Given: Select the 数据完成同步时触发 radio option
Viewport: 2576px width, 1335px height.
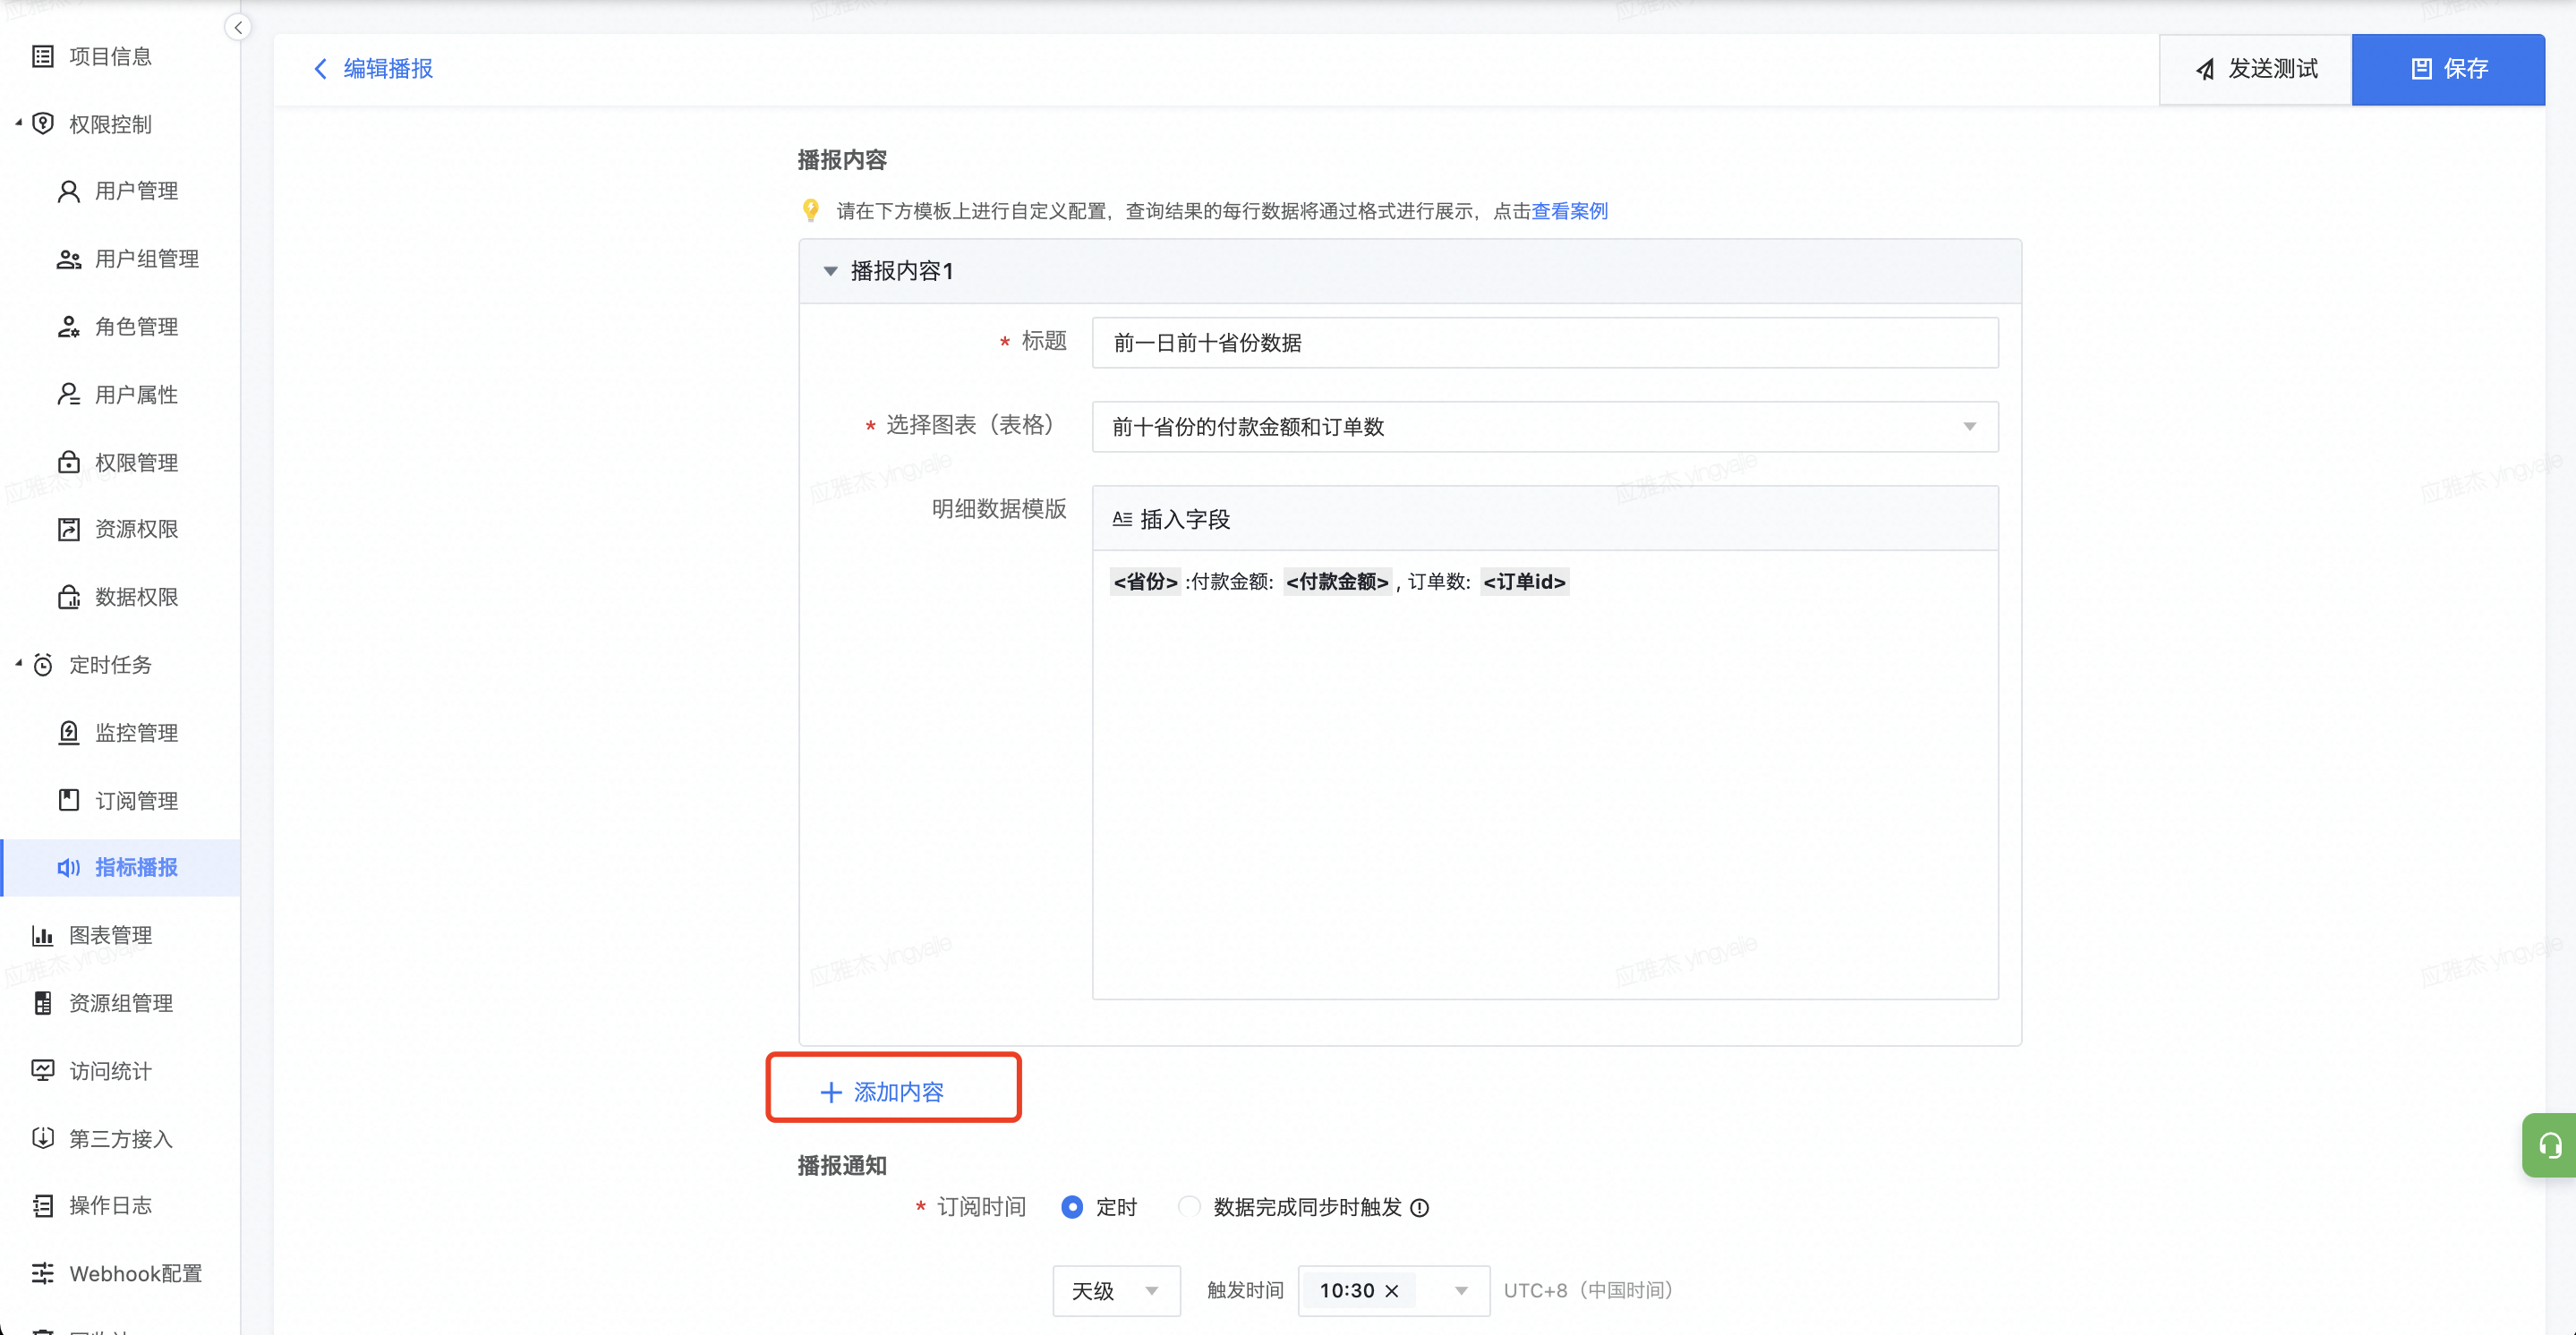Looking at the screenshot, I should pos(1189,1207).
